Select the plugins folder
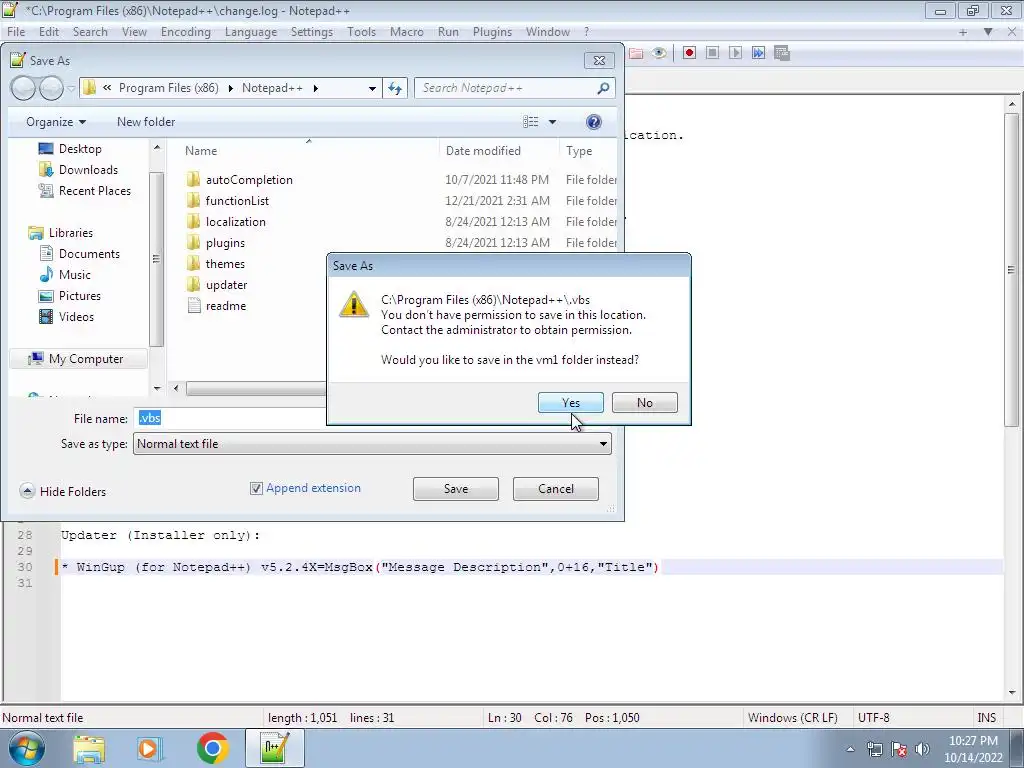This screenshot has height=768, width=1024. [x=225, y=242]
